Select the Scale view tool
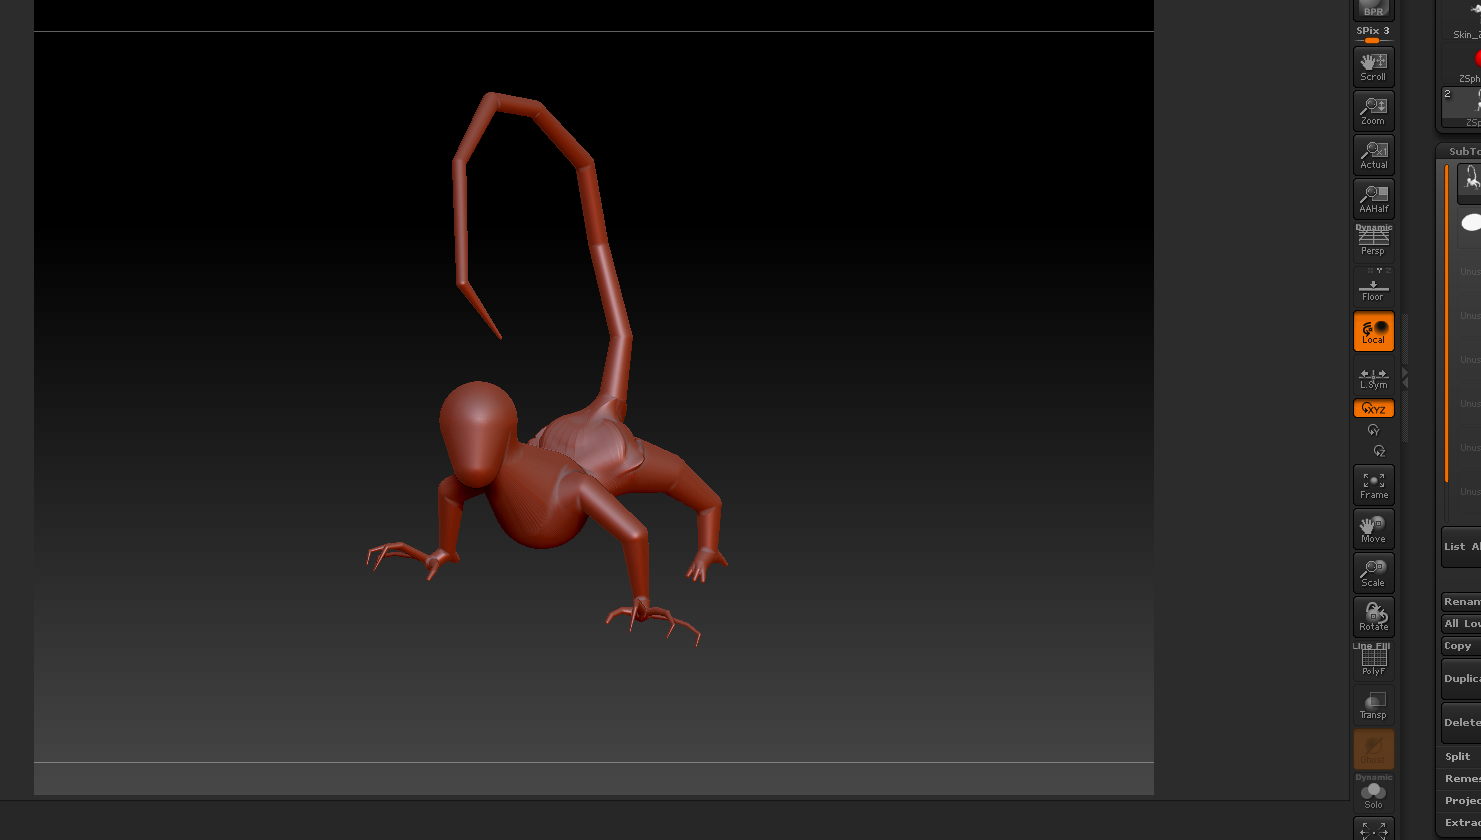The image size is (1481, 840). pyautogui.click(x=1373, y=573)
